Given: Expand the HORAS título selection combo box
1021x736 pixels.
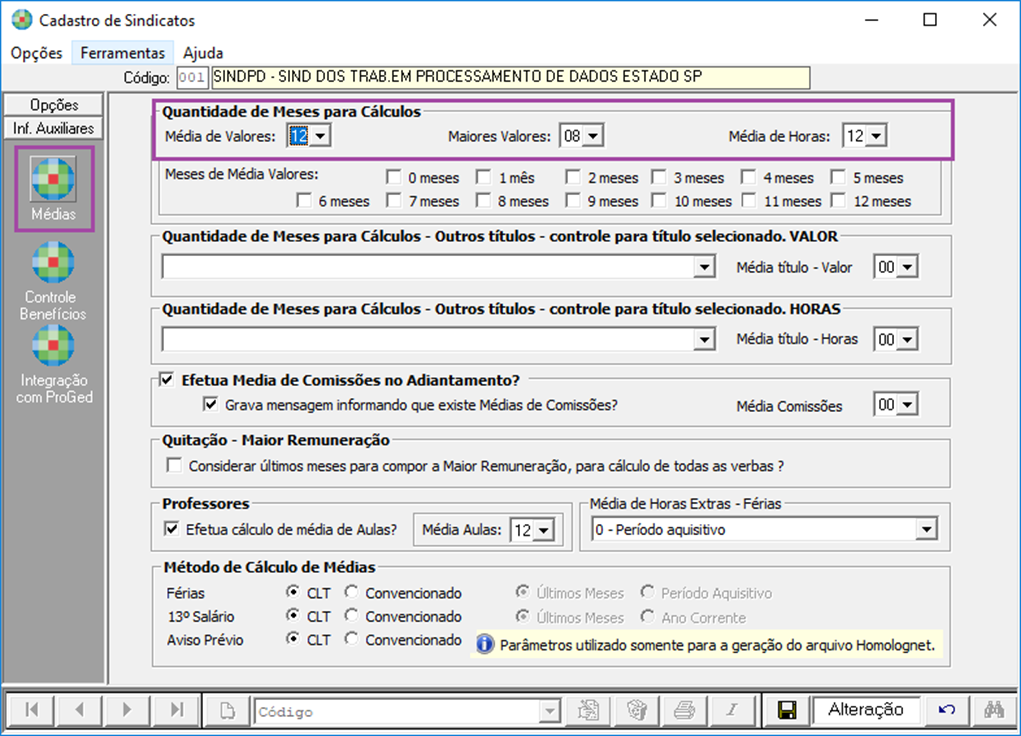Looking at the screenshot, I should coord(704,339).
